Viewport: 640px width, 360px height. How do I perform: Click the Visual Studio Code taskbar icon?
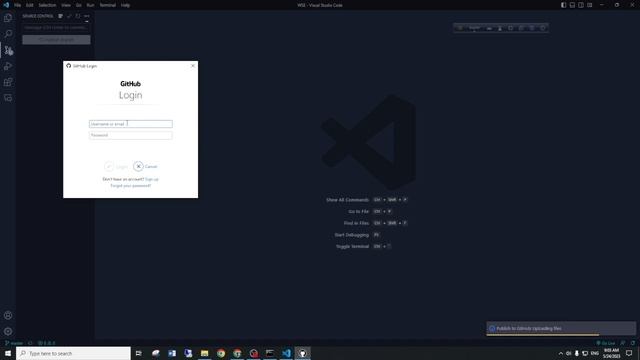point(286,353)
